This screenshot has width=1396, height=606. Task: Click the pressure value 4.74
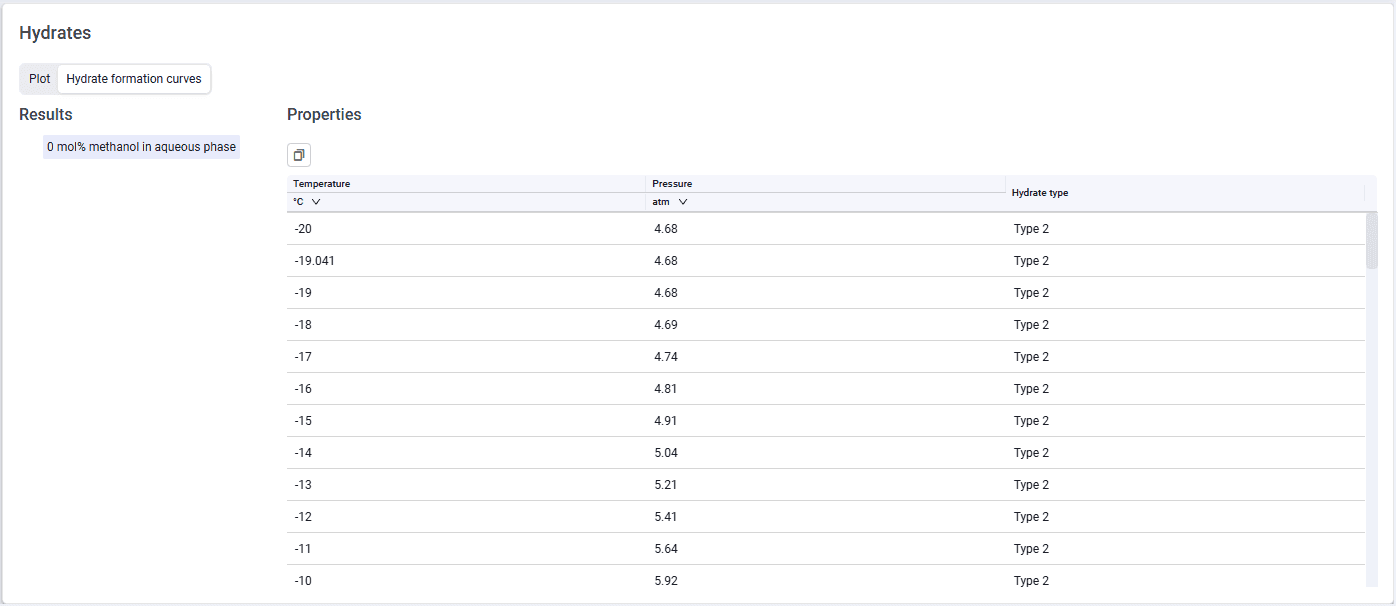[826, 357]
